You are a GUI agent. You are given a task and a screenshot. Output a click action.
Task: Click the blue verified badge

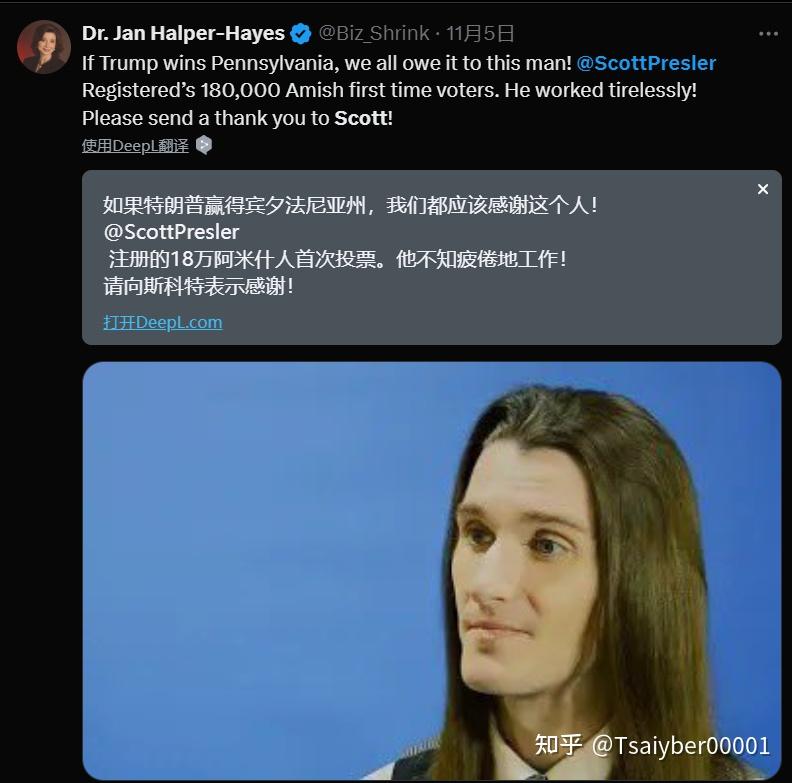[301, 34]
